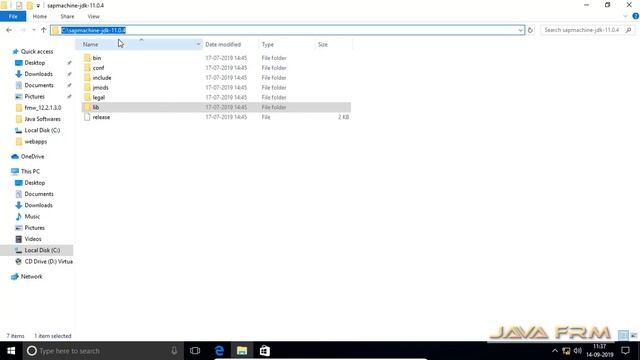The width and height of the screenshot is (640, 360).
Task: Open the webapps folder shortcut
Action: click(x=36, y=142)
